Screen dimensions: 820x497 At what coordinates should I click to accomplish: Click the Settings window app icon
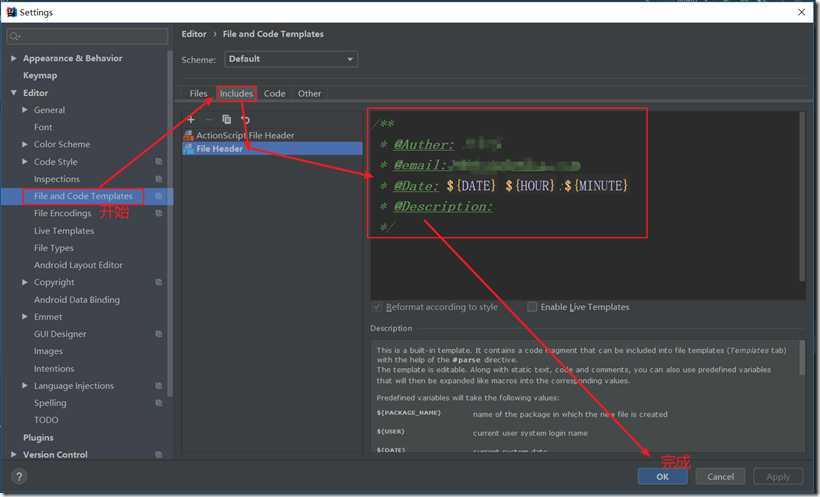[12, 12]
